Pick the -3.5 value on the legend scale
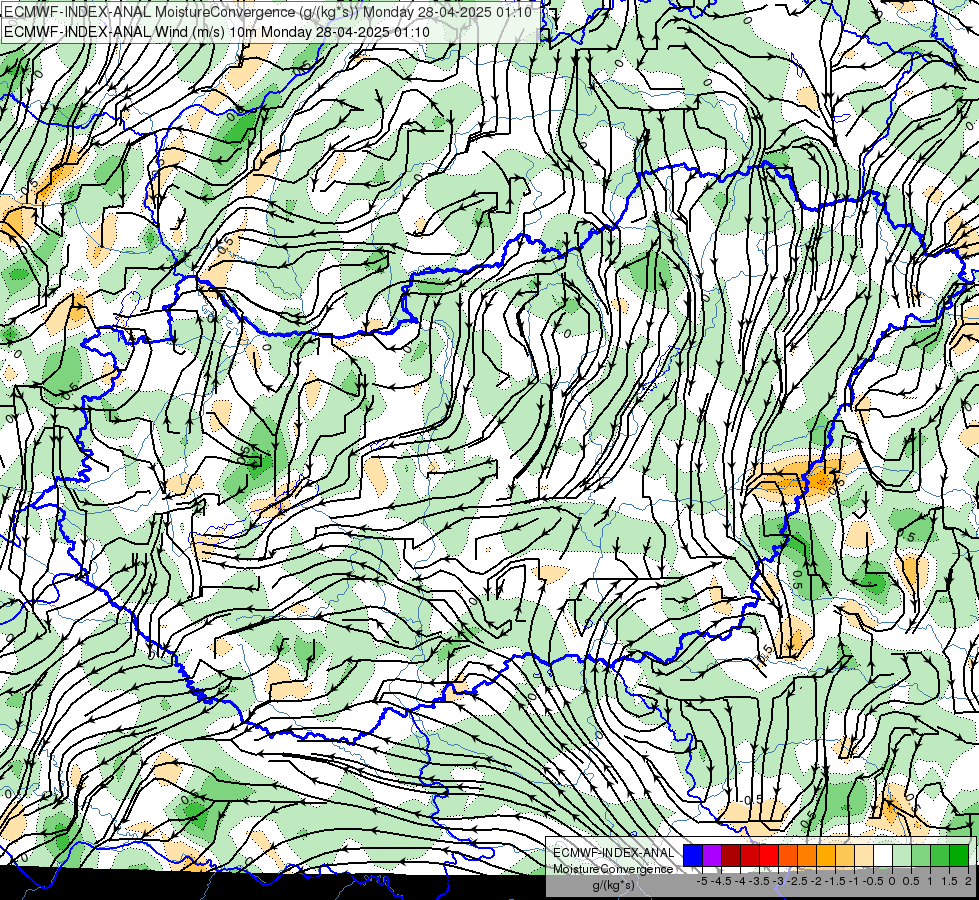The width and height of the screenshot is (979, 900). pyautogui.click(x=759, y=881)
